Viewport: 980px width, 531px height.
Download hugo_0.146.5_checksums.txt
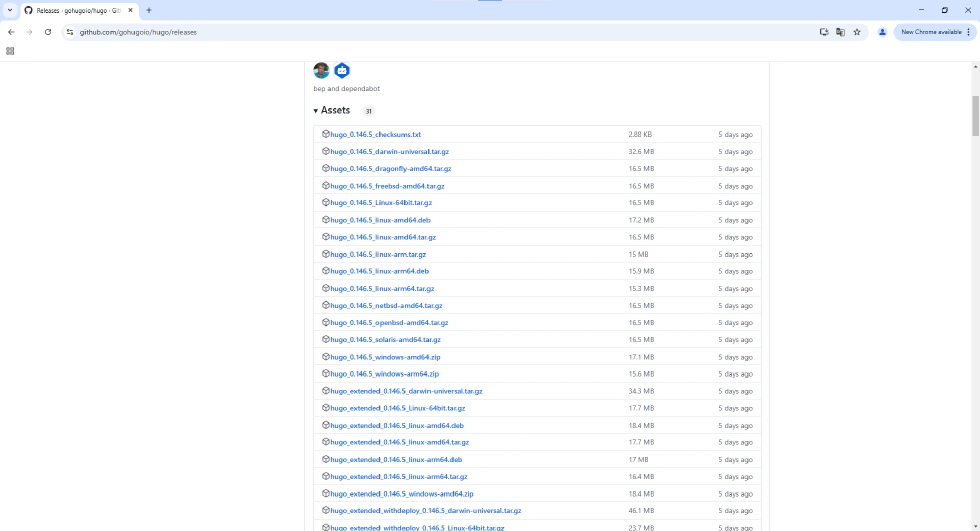coord(375,134)
